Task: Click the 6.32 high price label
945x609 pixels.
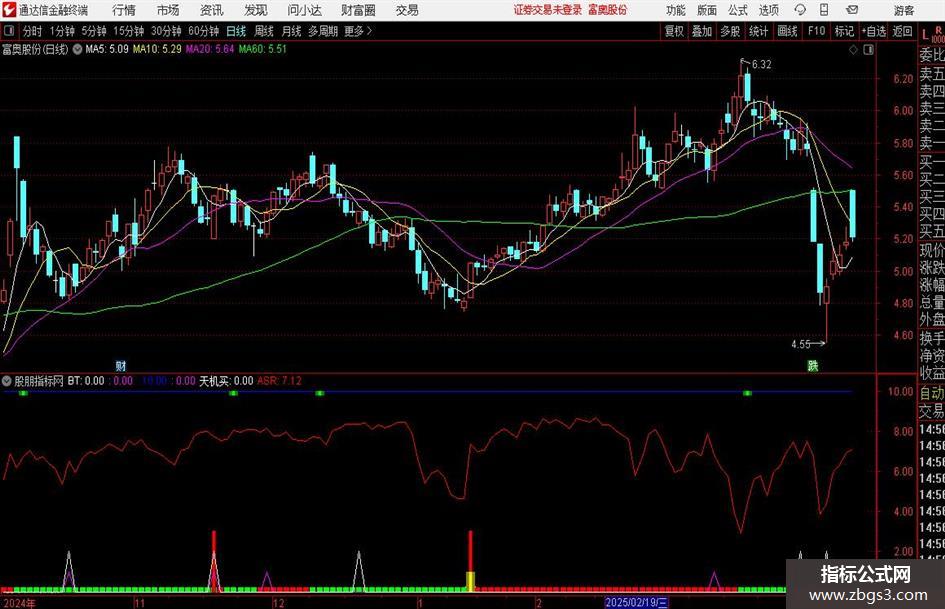Action: click(x=761, y=65)
